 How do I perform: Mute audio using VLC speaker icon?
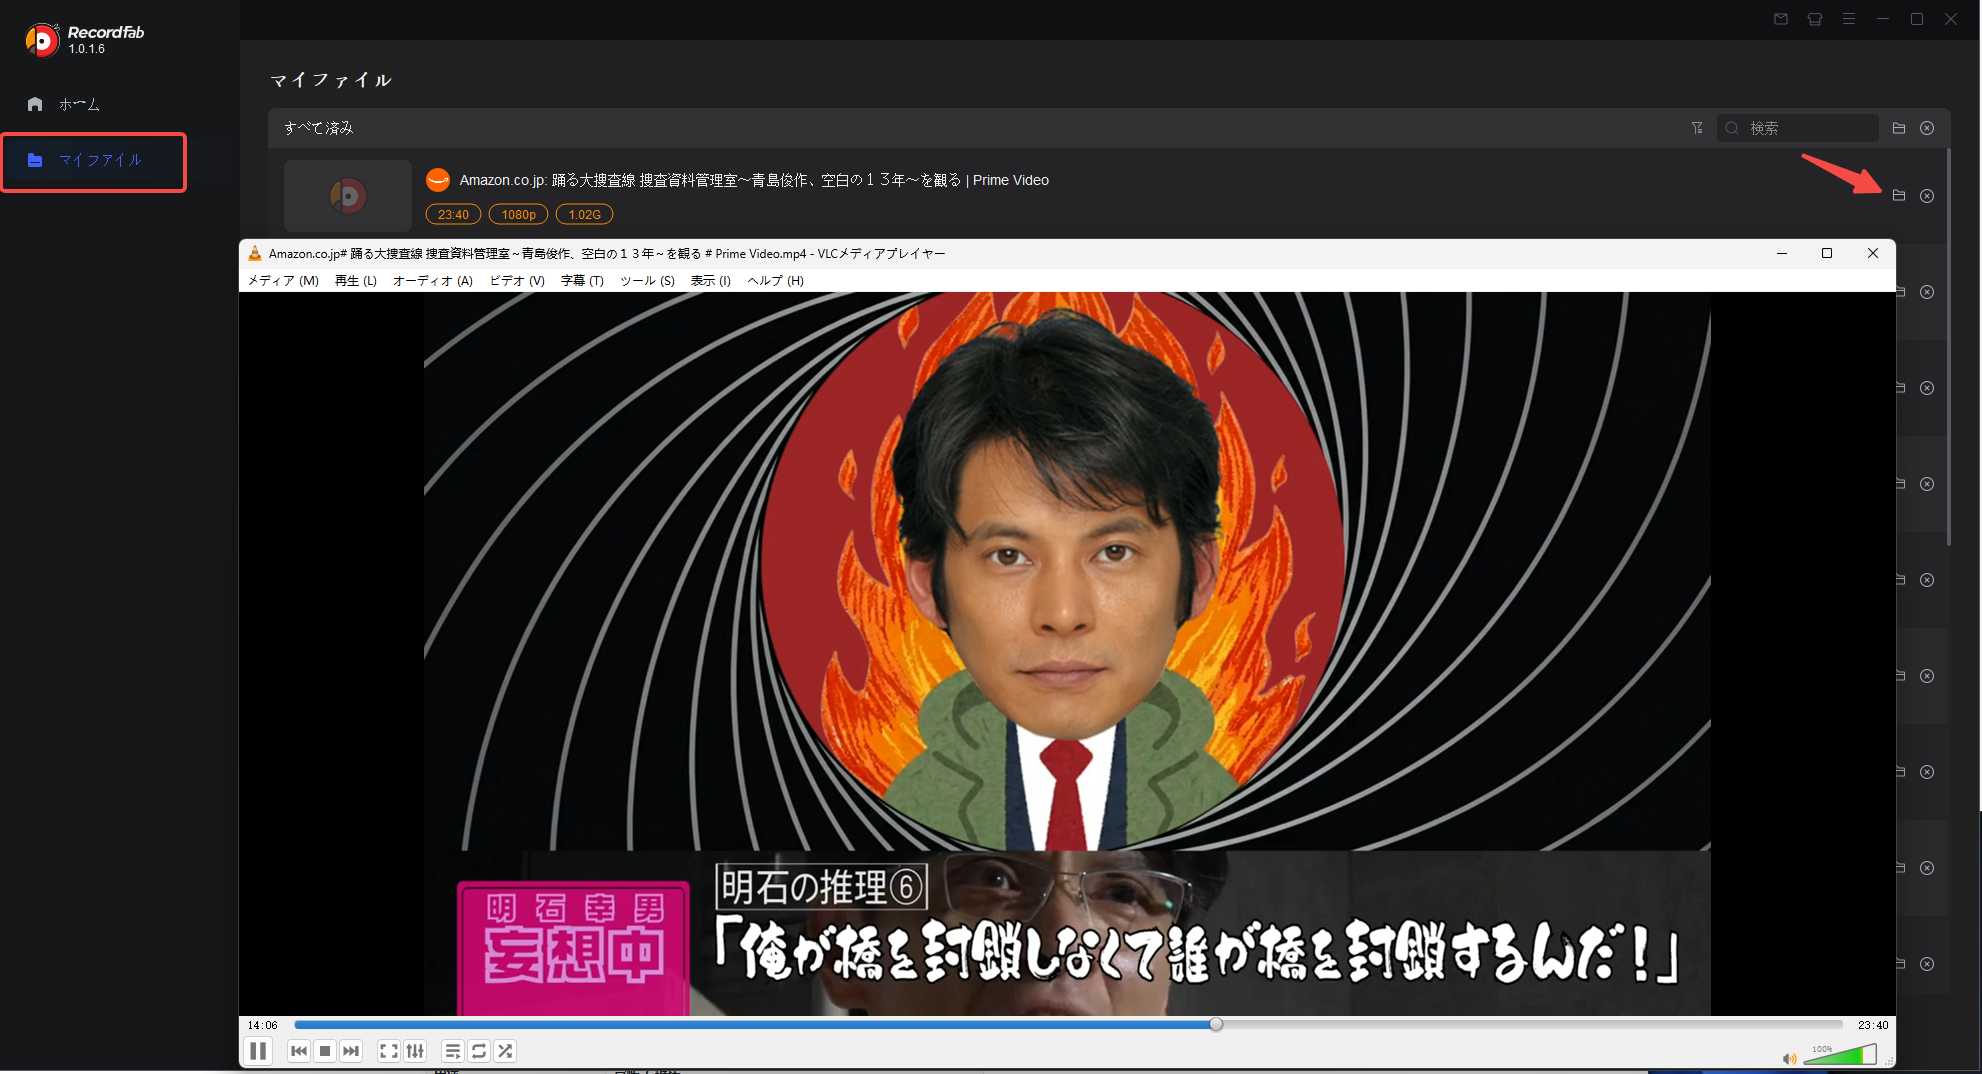(1789, 1058)
